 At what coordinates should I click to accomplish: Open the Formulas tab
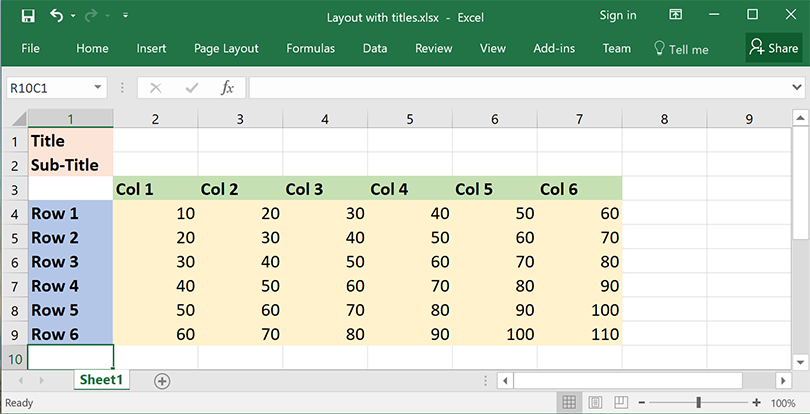[310, 49]
